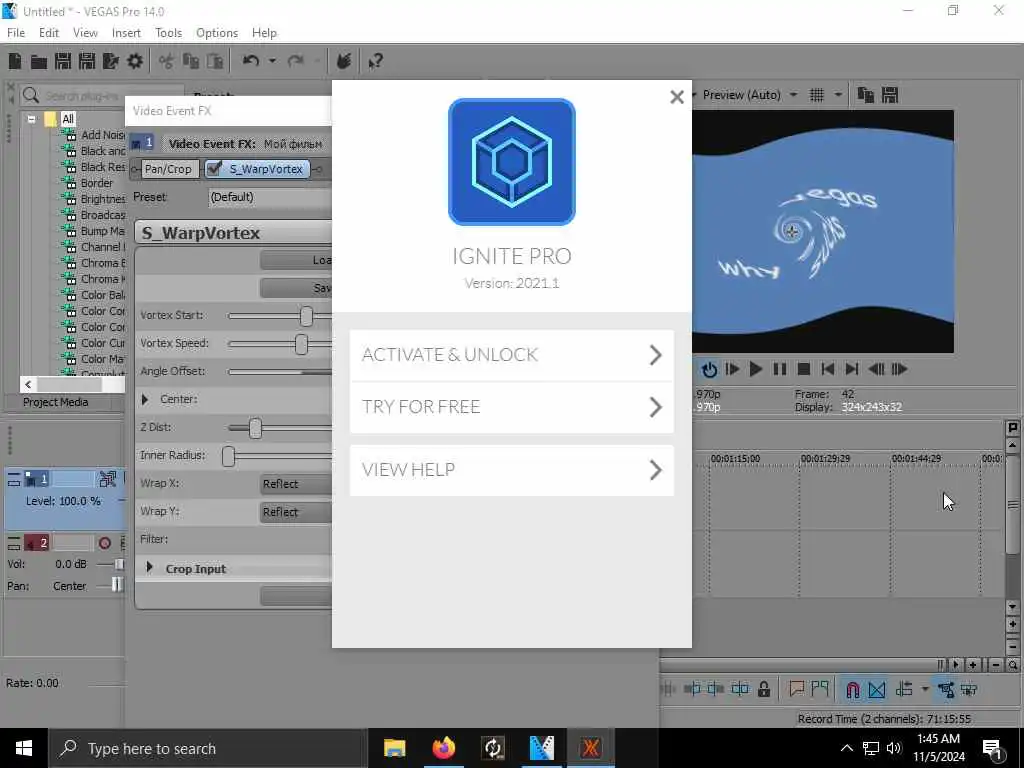Click Play From Start in preview
1024x768 pixels.
point(732,370)
